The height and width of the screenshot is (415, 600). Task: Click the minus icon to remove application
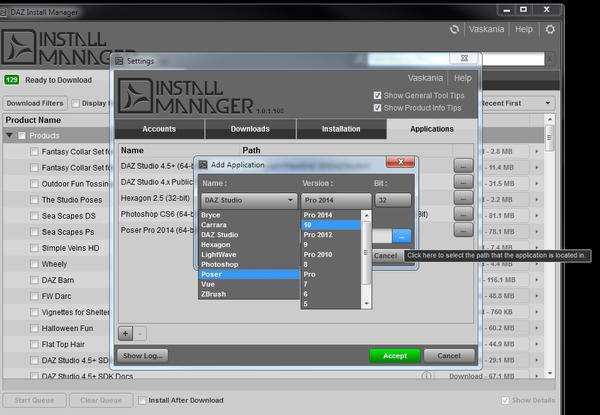(140, 334)
